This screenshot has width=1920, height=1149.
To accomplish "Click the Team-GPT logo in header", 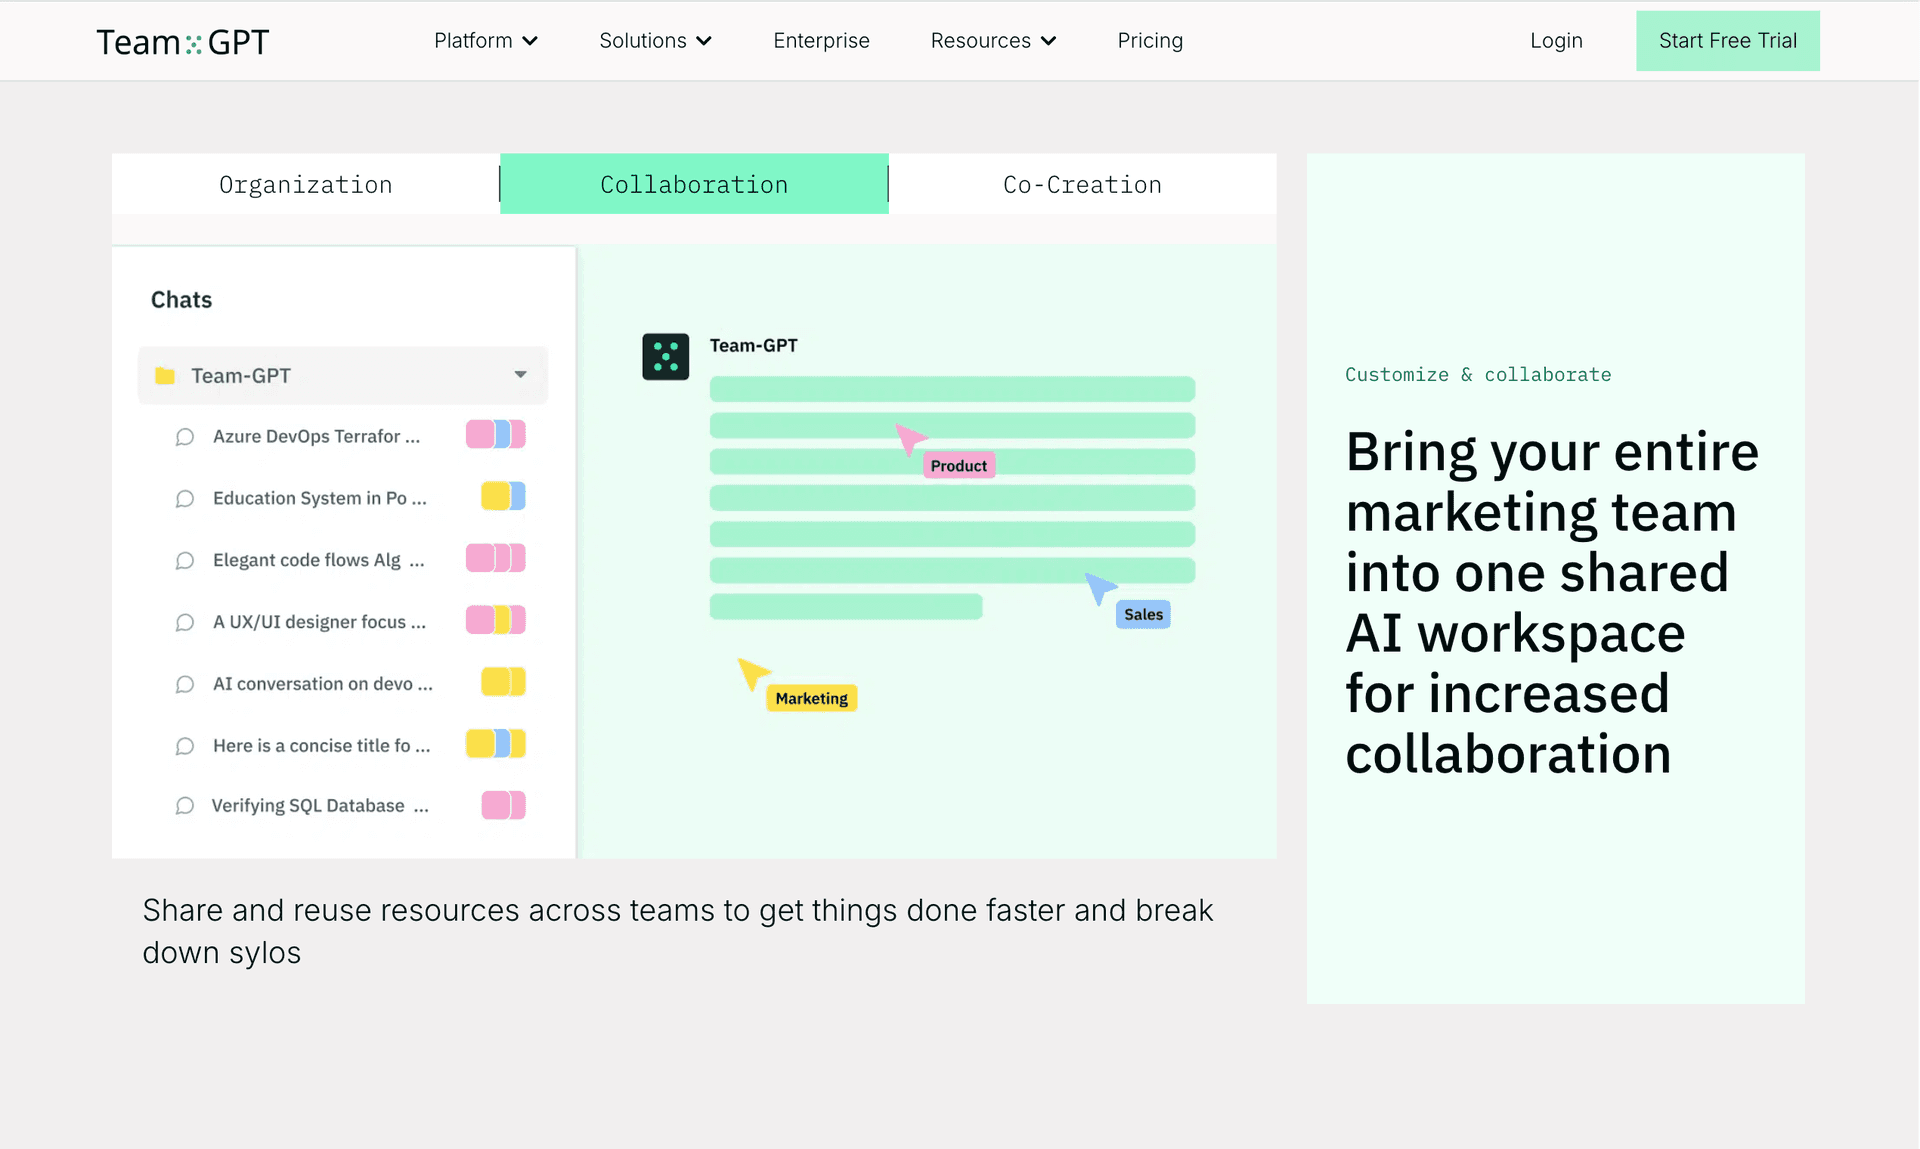I will click(183, 42).
